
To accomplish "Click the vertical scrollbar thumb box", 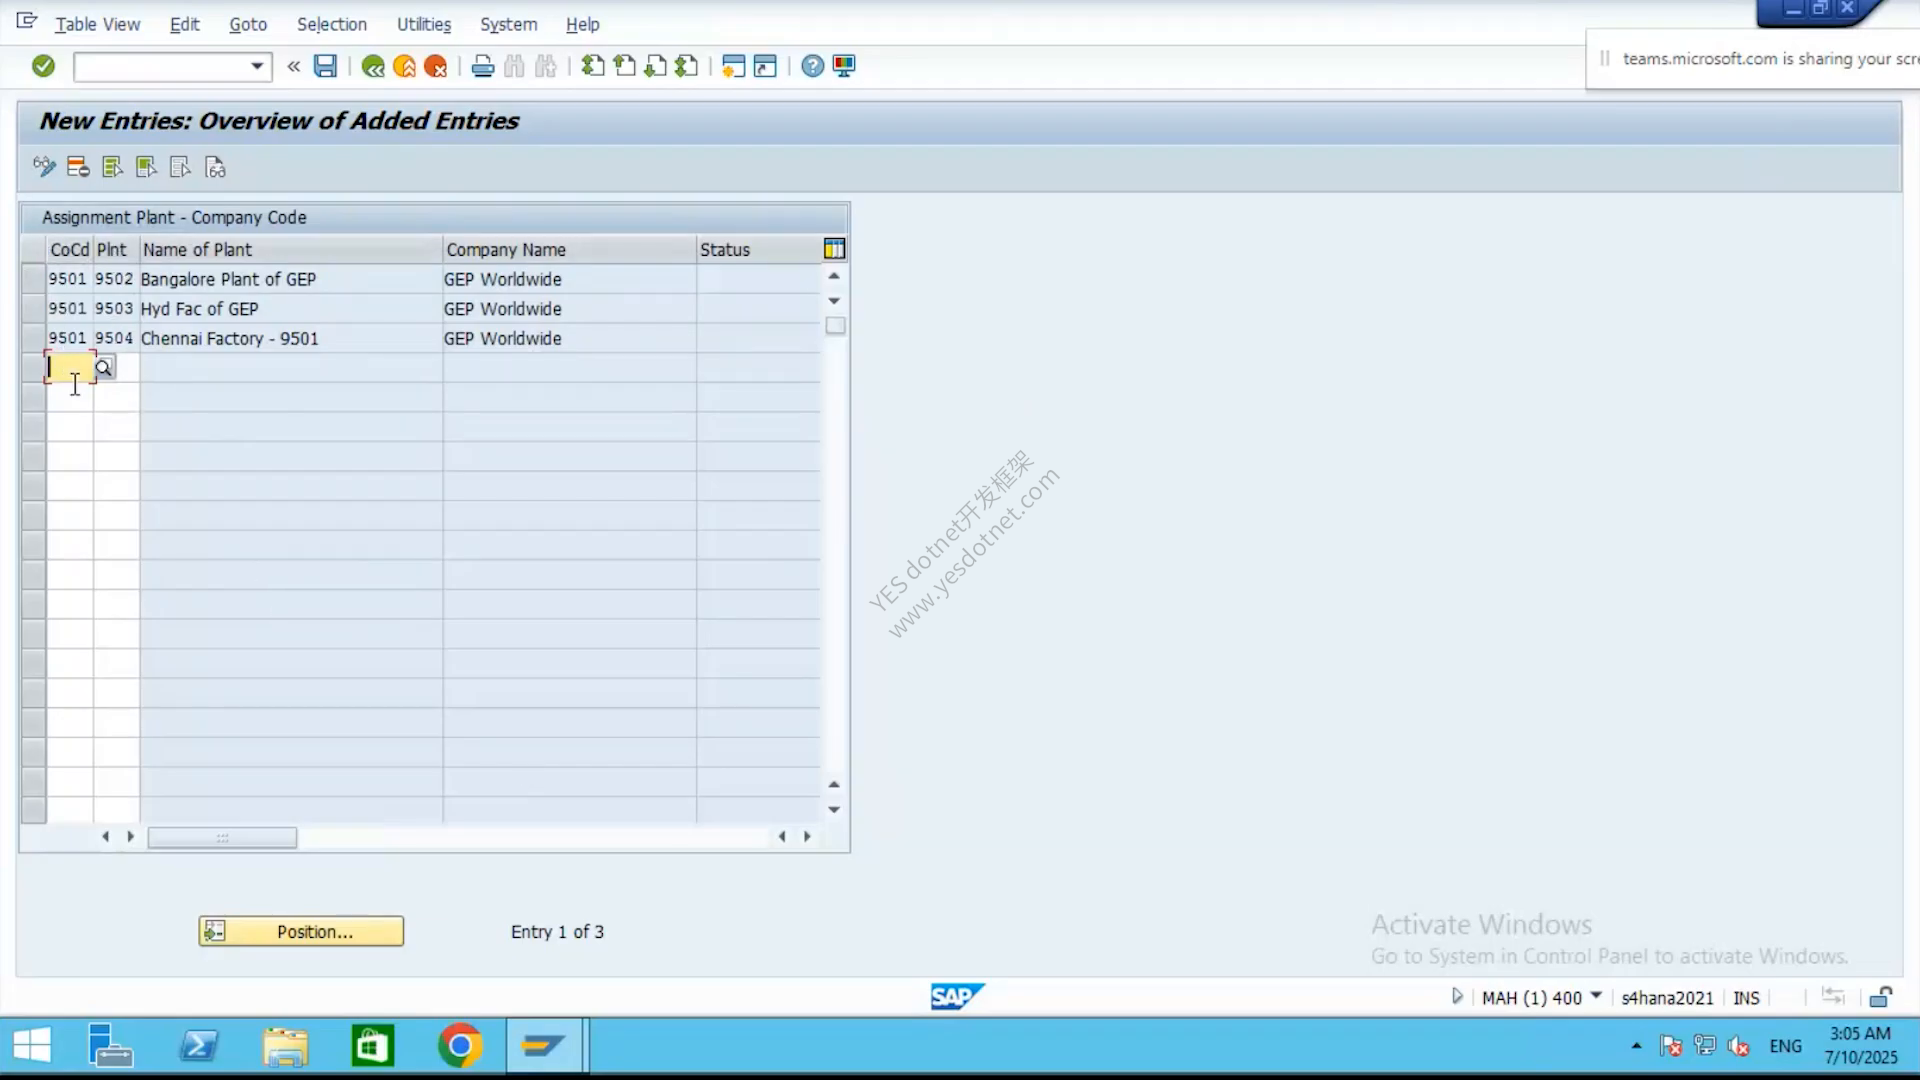I will point(835,326).
